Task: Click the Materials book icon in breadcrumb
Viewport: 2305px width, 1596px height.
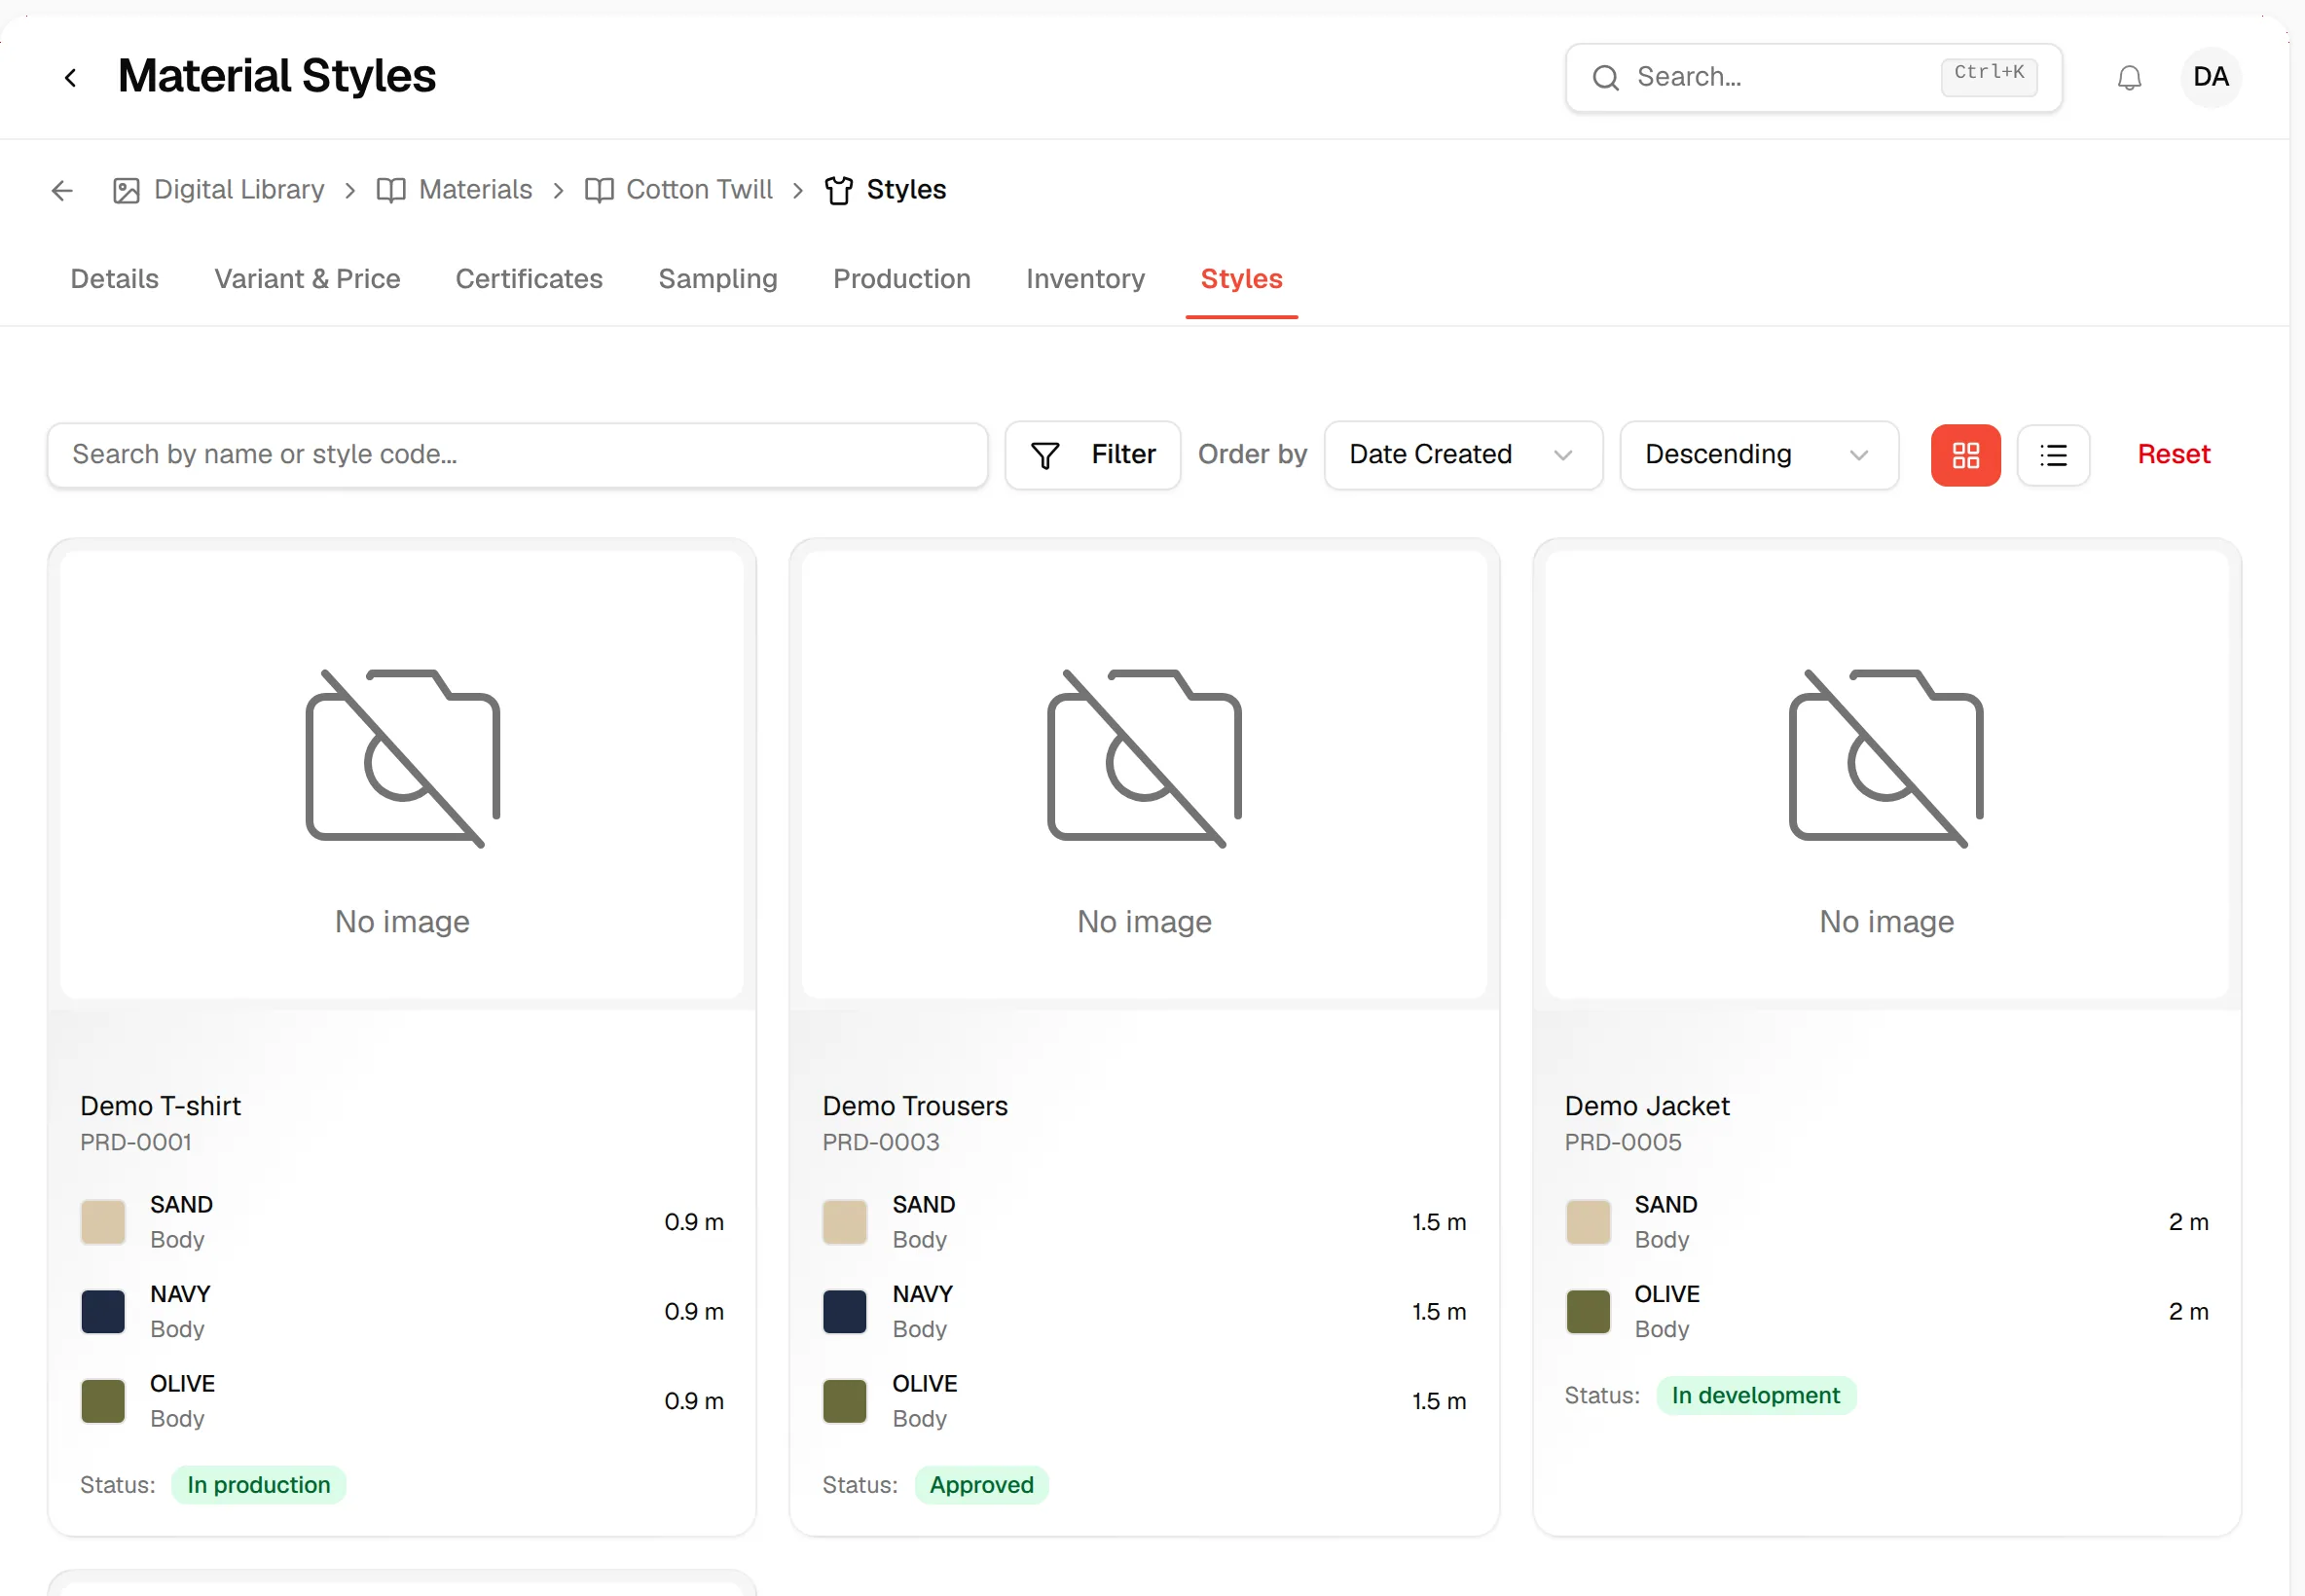Action: [x=391, y=190]
